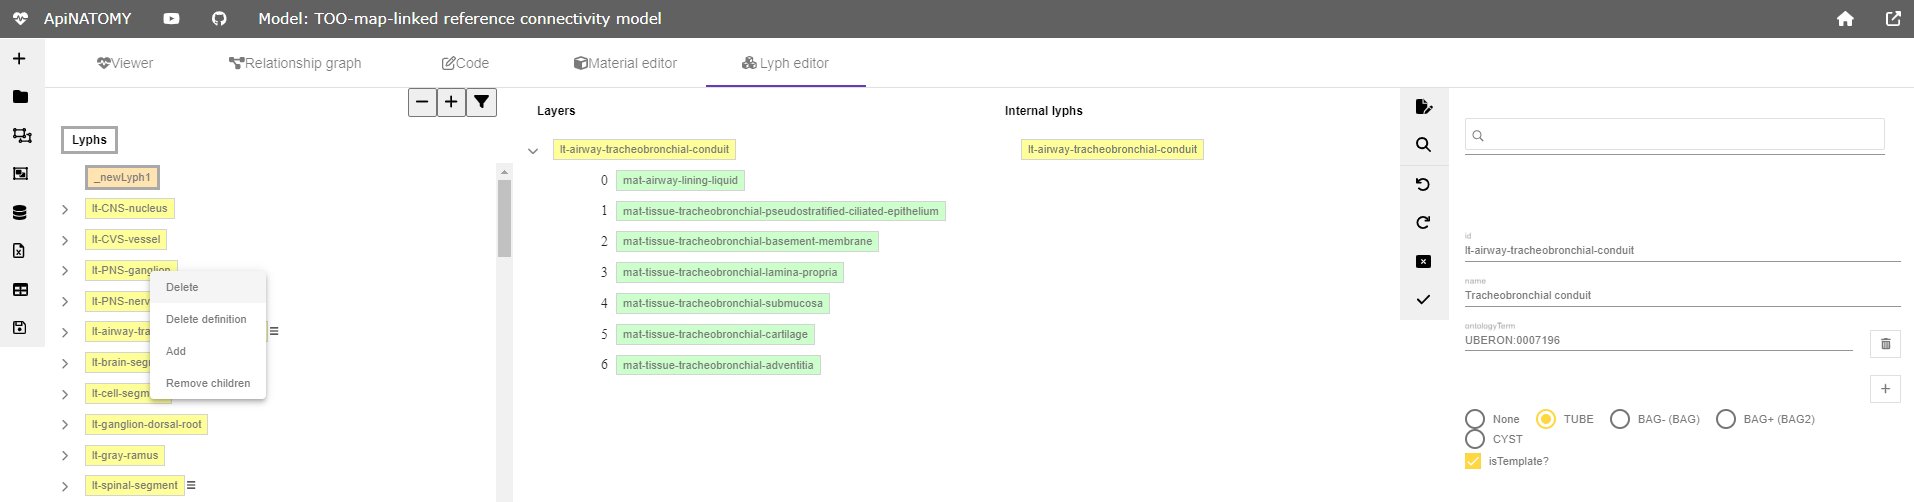Uncheck the isTemplate checkbox

(x=1473, y=461)
